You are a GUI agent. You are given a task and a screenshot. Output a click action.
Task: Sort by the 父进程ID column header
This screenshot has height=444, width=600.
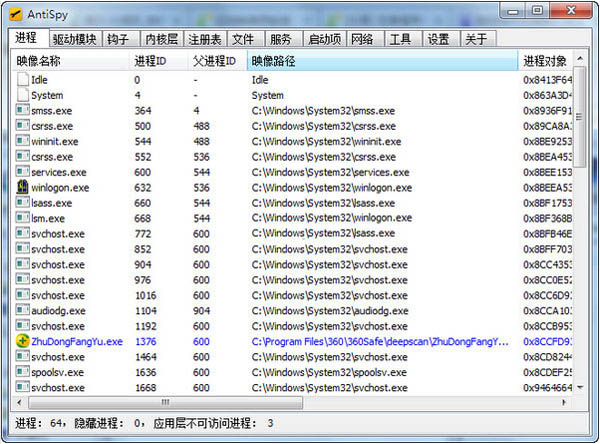coord(218,61)
